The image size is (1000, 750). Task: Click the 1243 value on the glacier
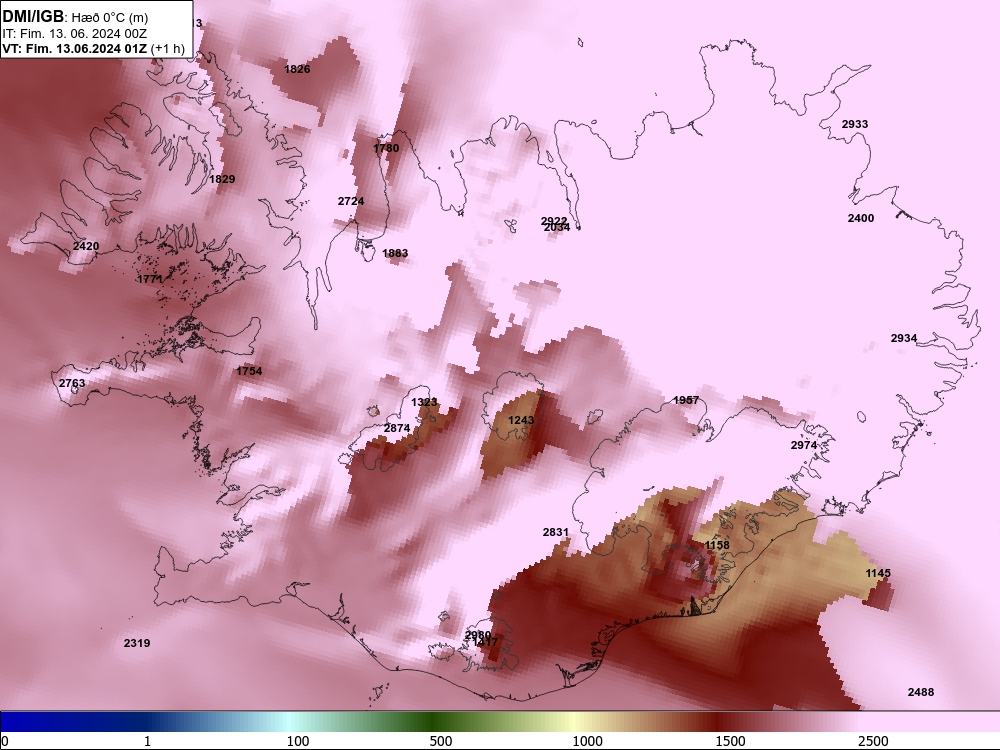click(521, 420)
